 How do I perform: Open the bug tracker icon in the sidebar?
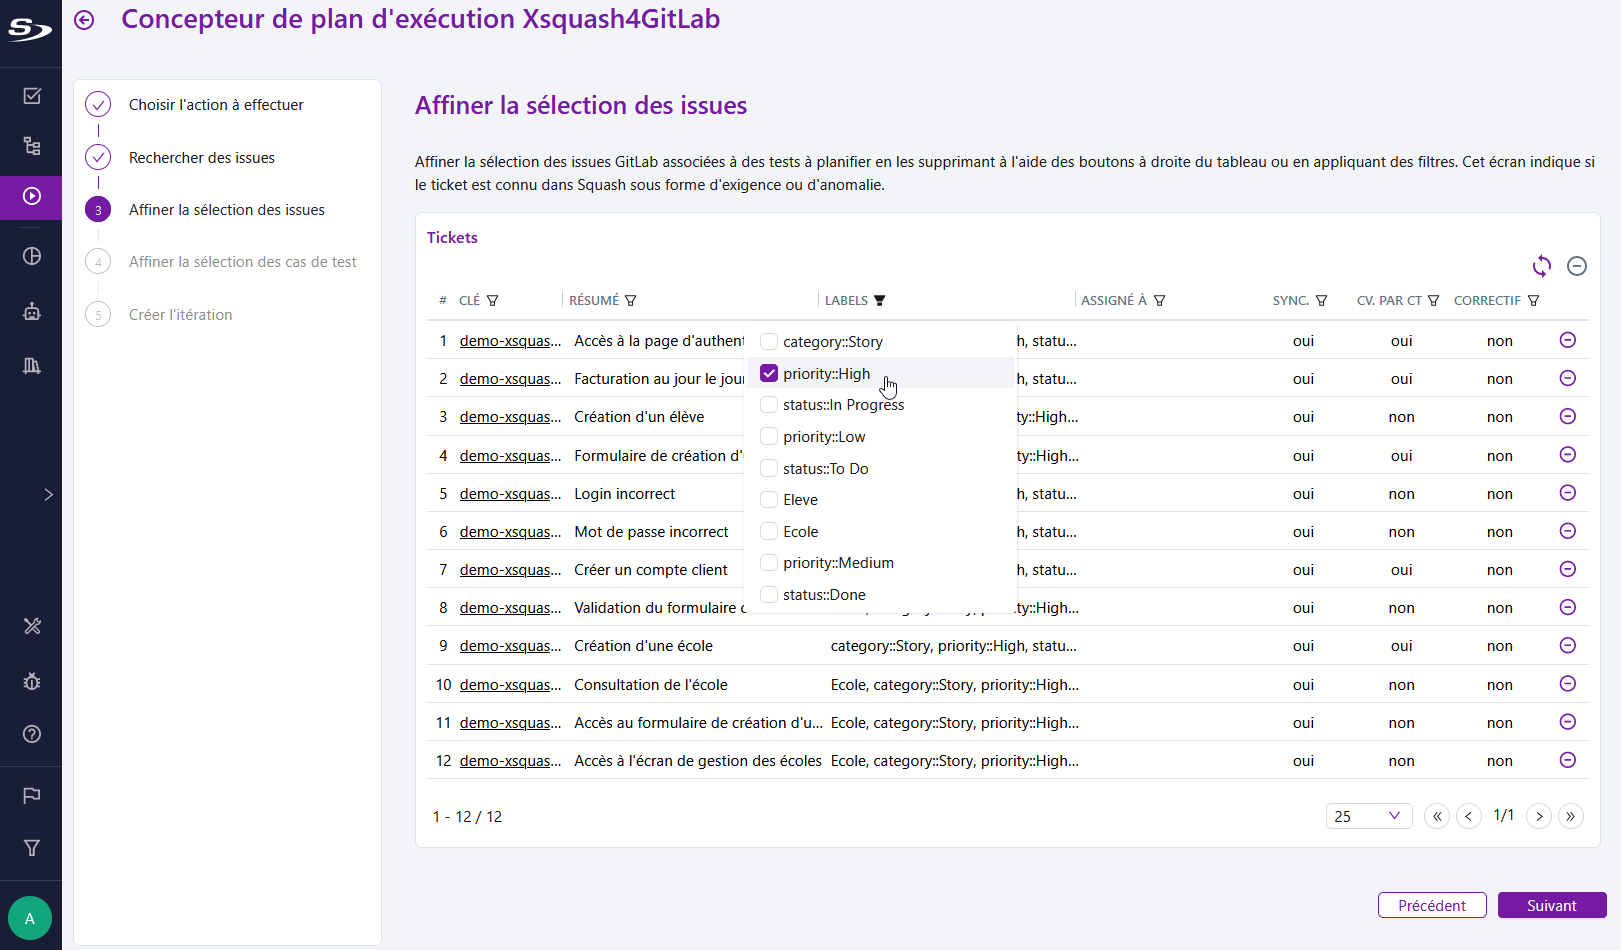click(x=32, y=682)
